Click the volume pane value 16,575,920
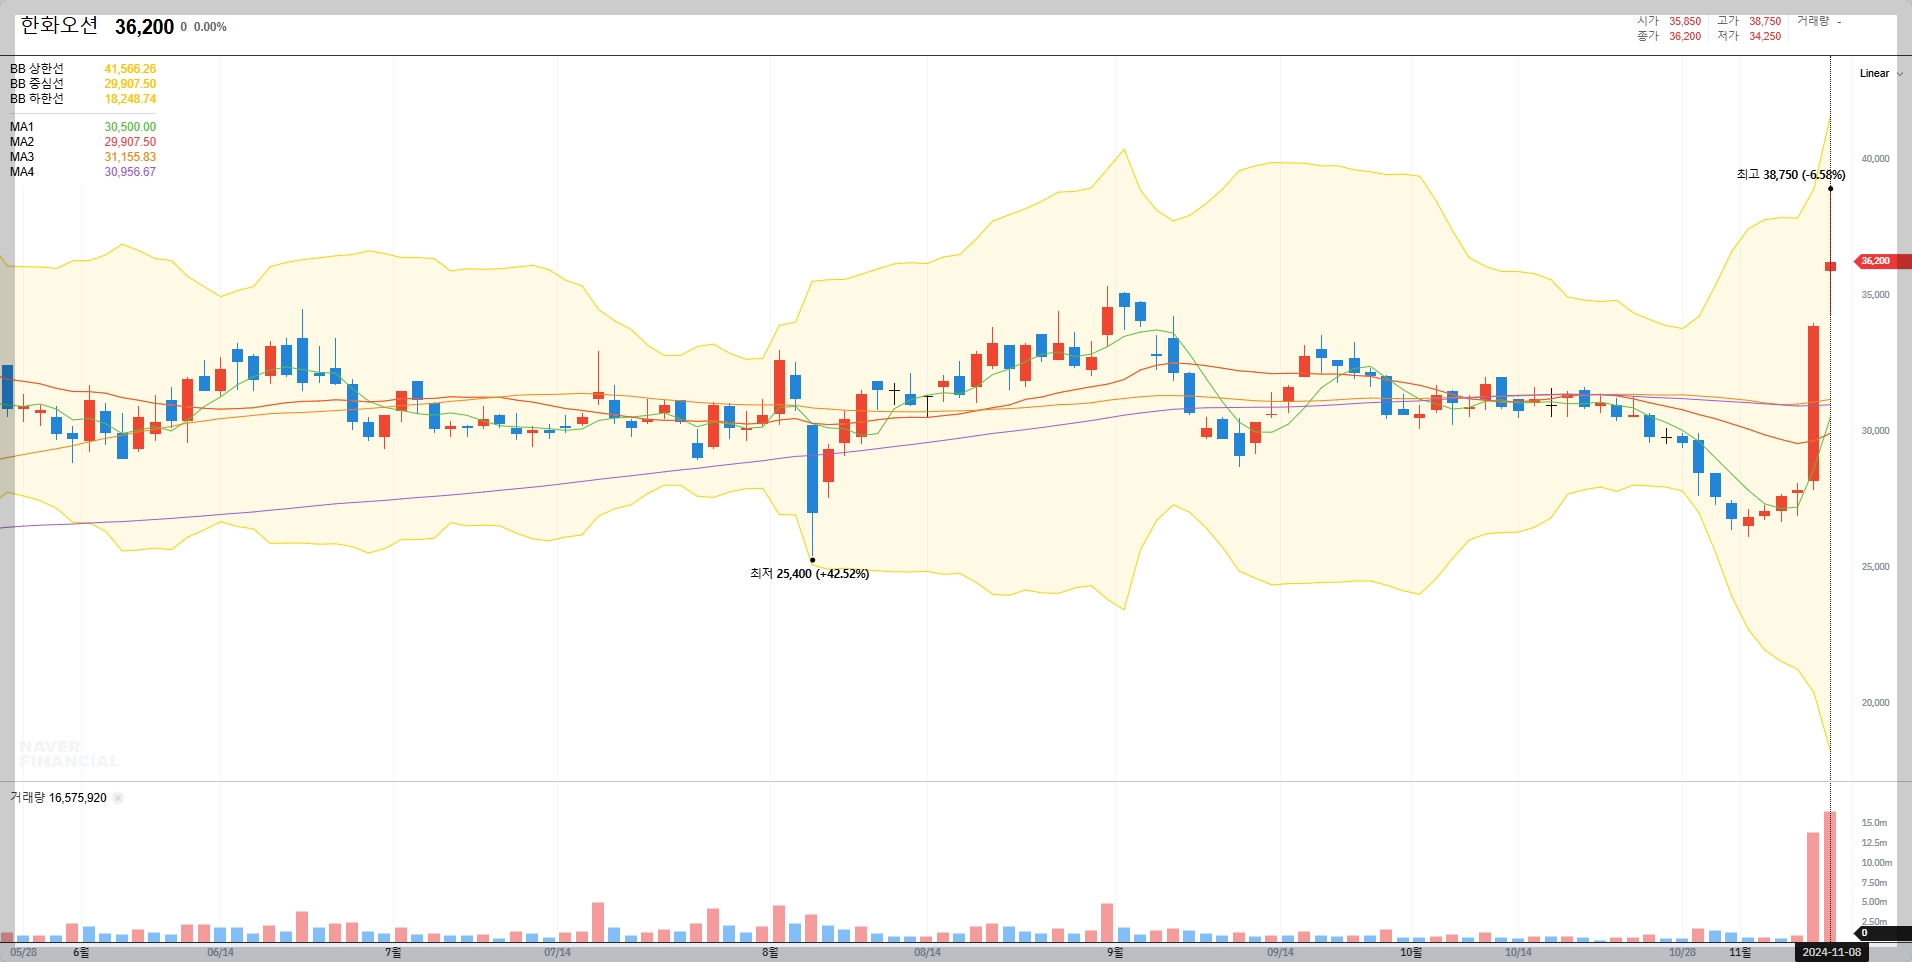Viewport: 1912px width, 962px height. point(78,798)
